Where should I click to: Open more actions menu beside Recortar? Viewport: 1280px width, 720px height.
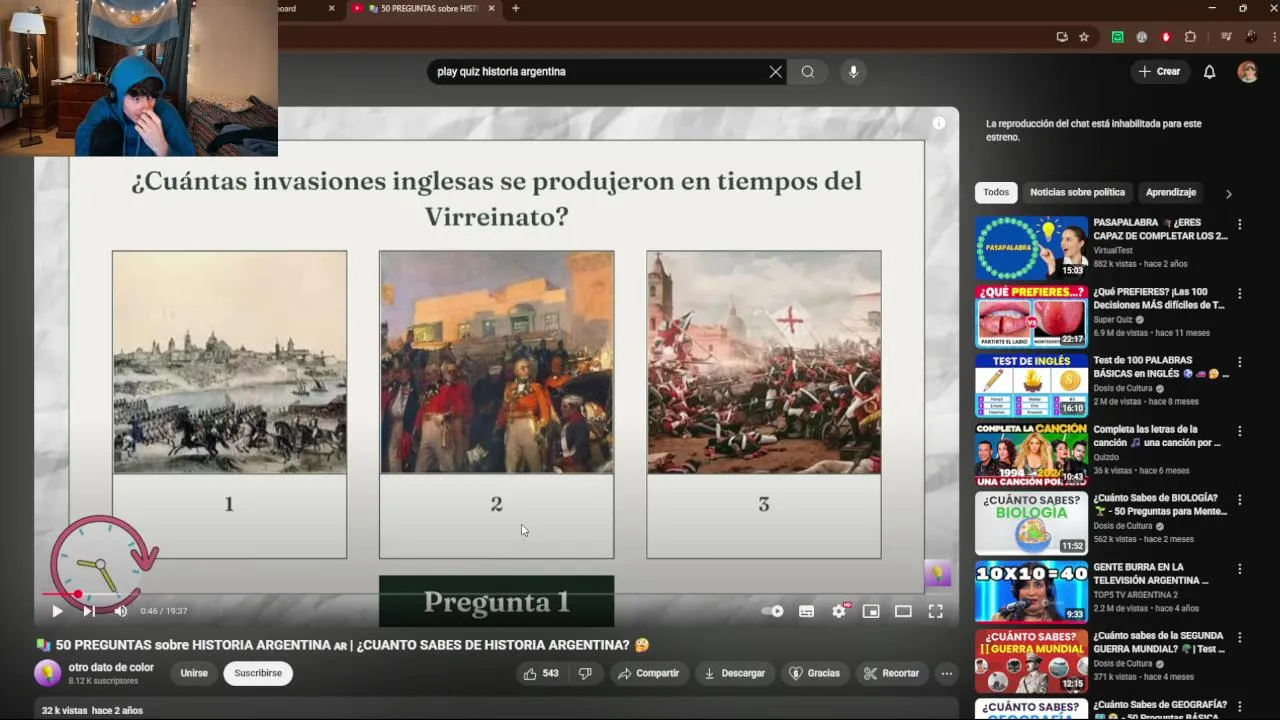pyautogui.click(x=946, y=674)
